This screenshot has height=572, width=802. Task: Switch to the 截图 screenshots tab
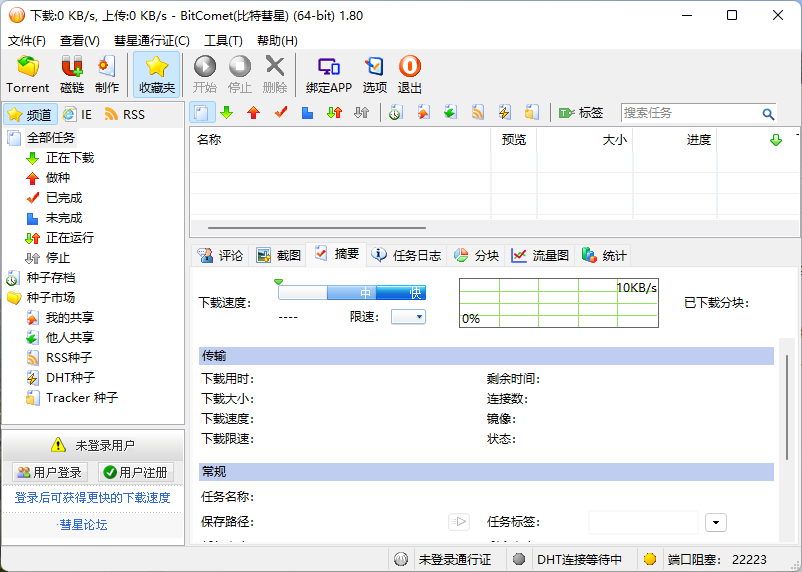coord(278,255)
